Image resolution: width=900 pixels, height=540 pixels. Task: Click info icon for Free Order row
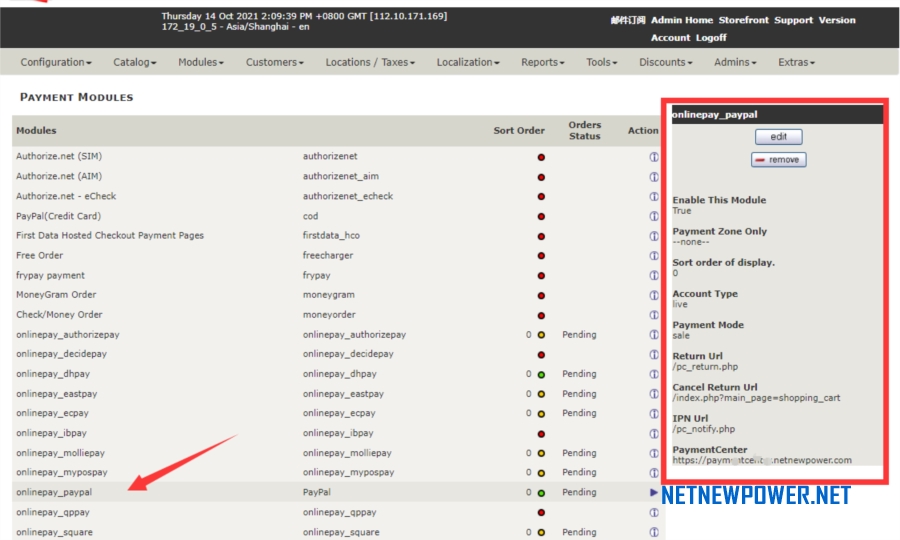click(654, 255)
